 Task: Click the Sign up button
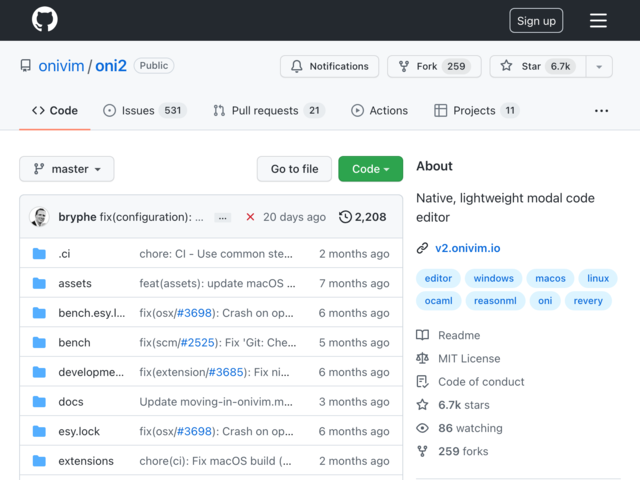[536, 20]
